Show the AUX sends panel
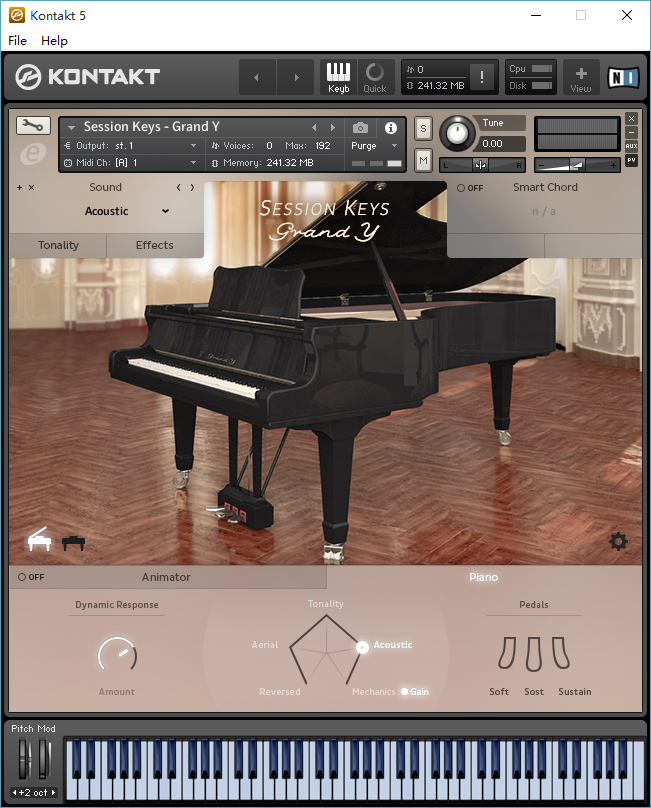Image resolution: width=651 pixels, height=808 pixels. (x=631, y=146)
